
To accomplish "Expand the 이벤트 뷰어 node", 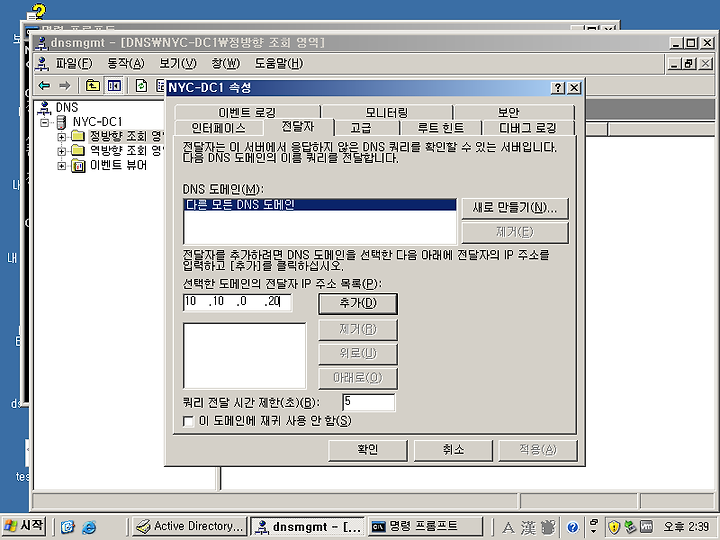I will tap(62, 165).
